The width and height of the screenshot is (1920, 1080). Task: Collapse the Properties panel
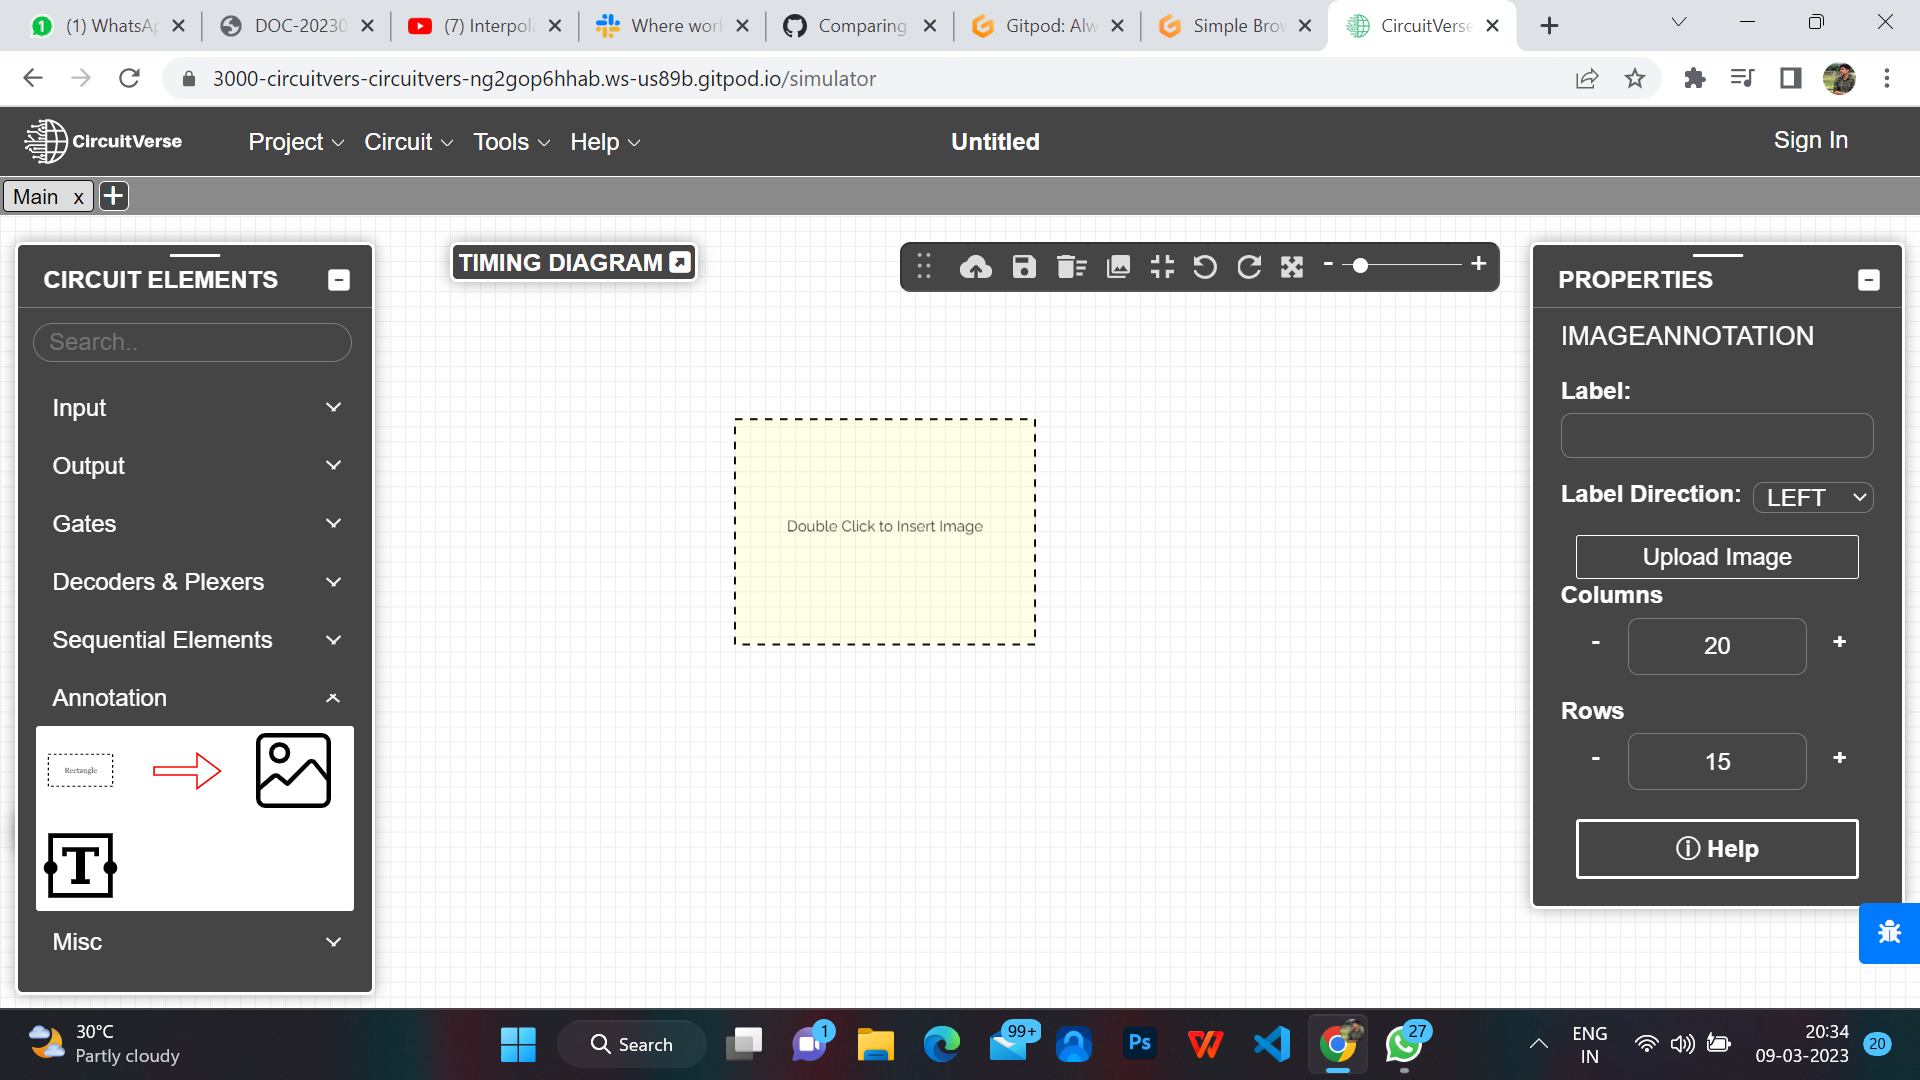tap(1869, 280)
